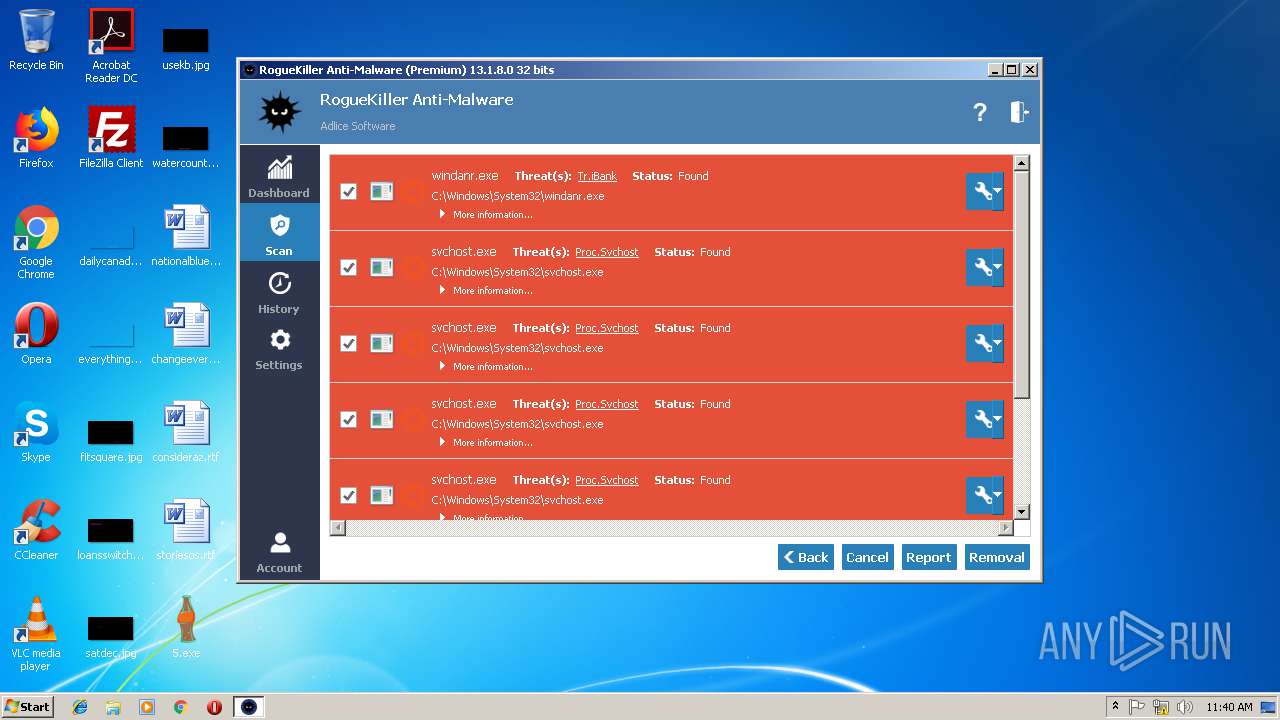Open the wrench action dropdown for windanr.exe
Image resolution: width=1280 pixels, height=720 pixels.
coord(984,191)
